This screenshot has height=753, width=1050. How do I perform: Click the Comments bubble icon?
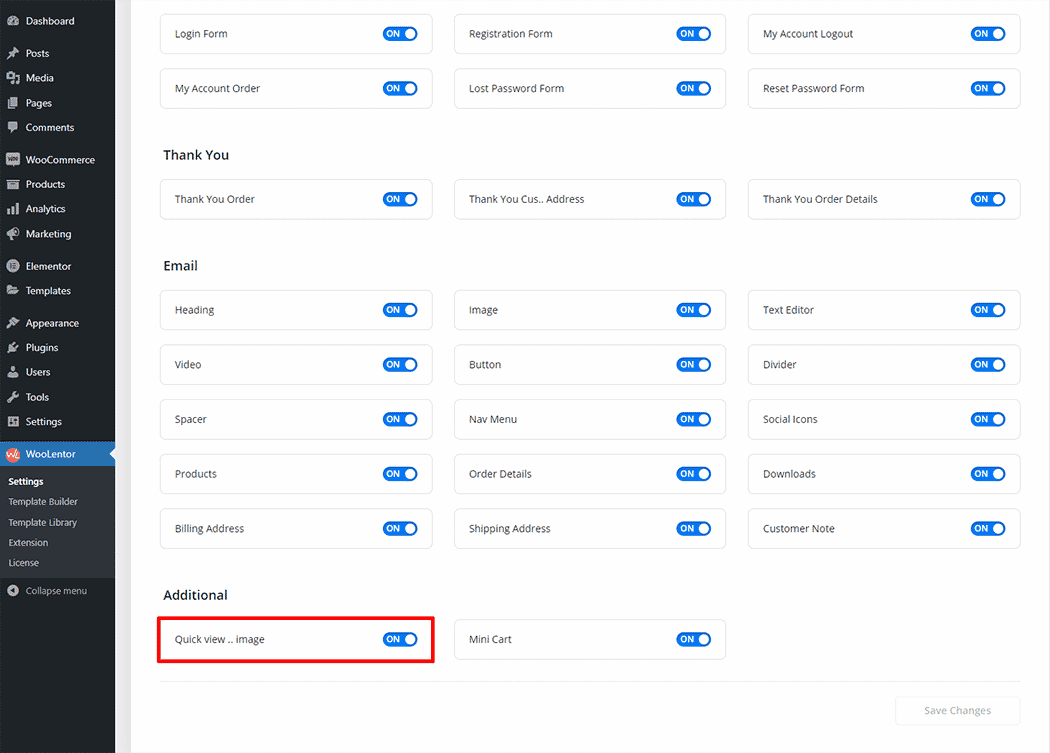(x=13, y=128)
